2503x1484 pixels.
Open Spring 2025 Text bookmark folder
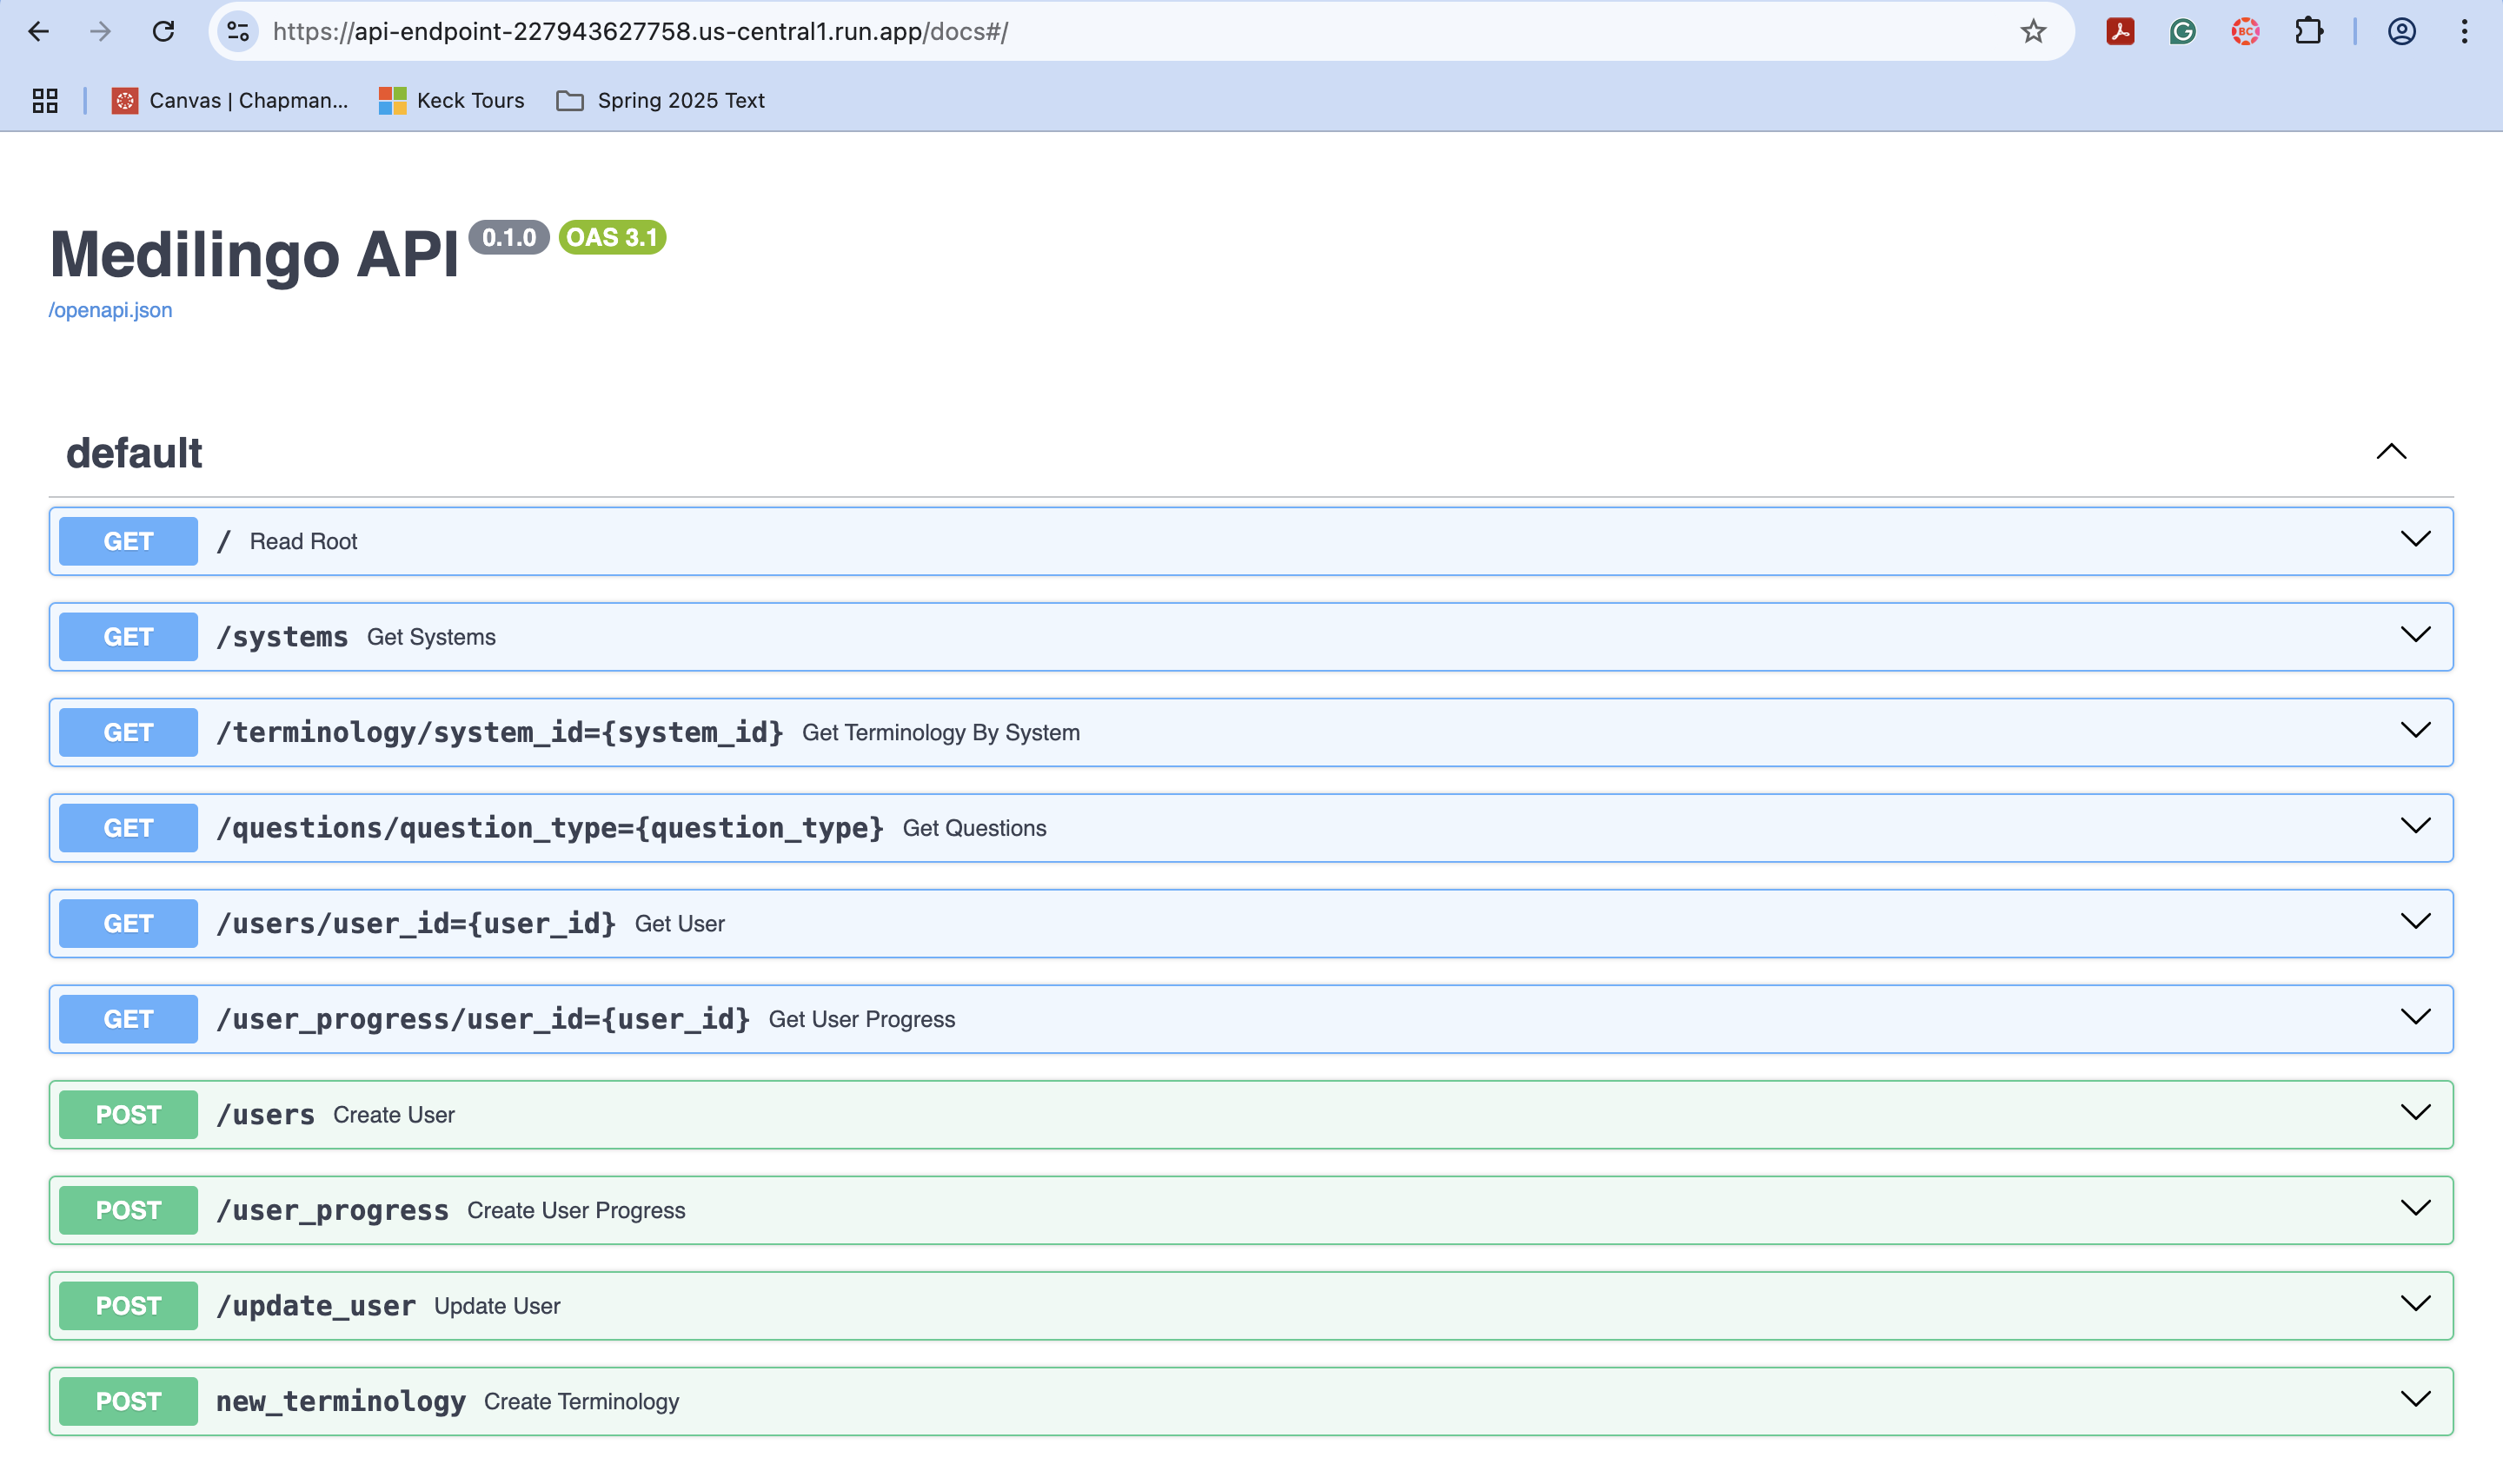(x=661, y=100)
